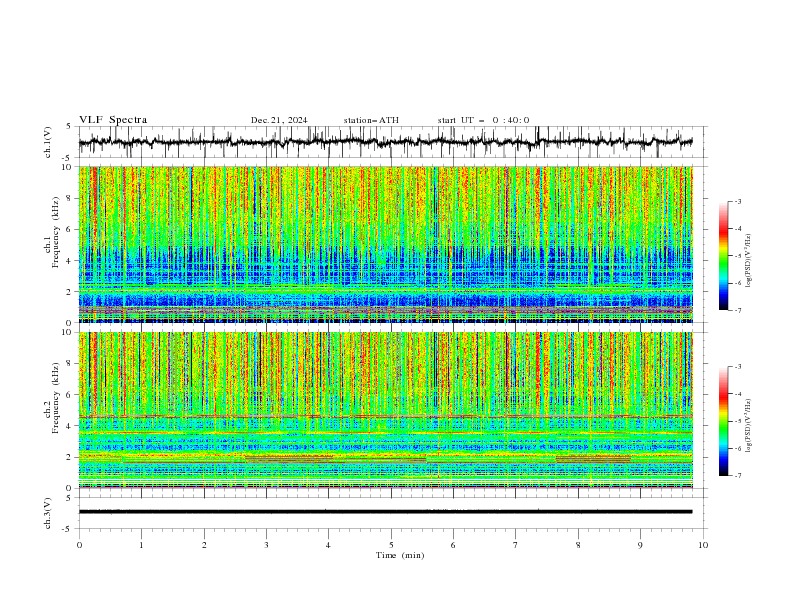Click the ch.1 "Frequency (kHz)" axis label
The image size is (792, 612).
[x=56, y=232]
